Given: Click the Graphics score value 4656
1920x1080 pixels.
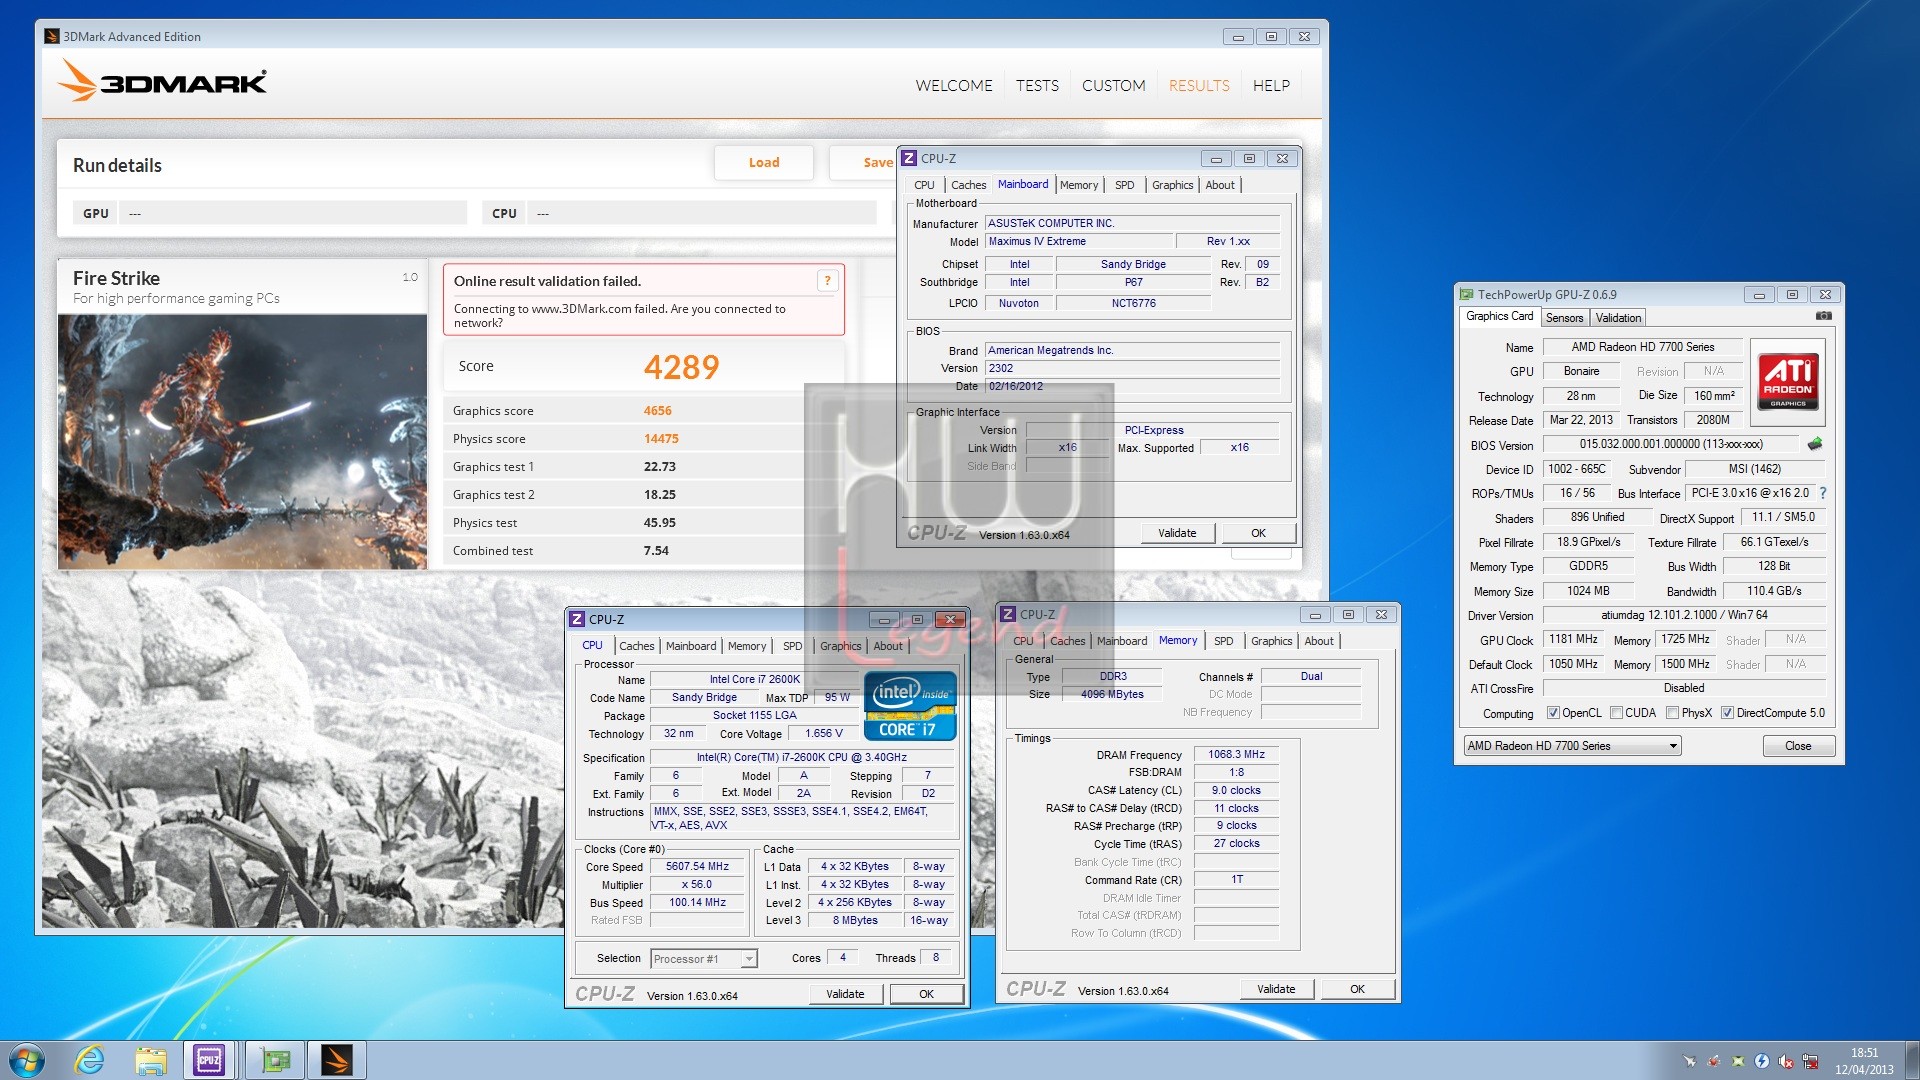Looking at the screenshot, I should [657, 411].
